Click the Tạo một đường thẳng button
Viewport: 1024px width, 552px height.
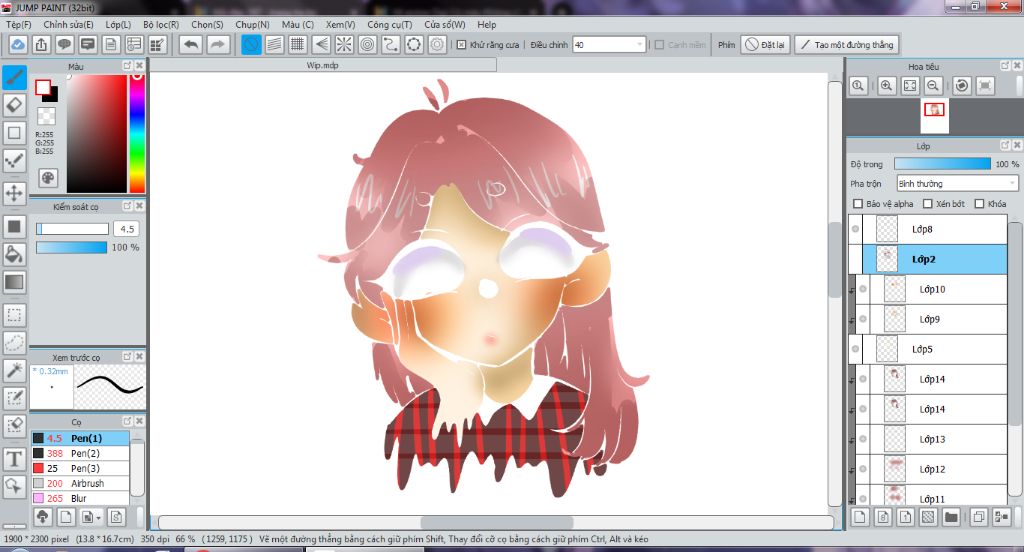point(847,44)
